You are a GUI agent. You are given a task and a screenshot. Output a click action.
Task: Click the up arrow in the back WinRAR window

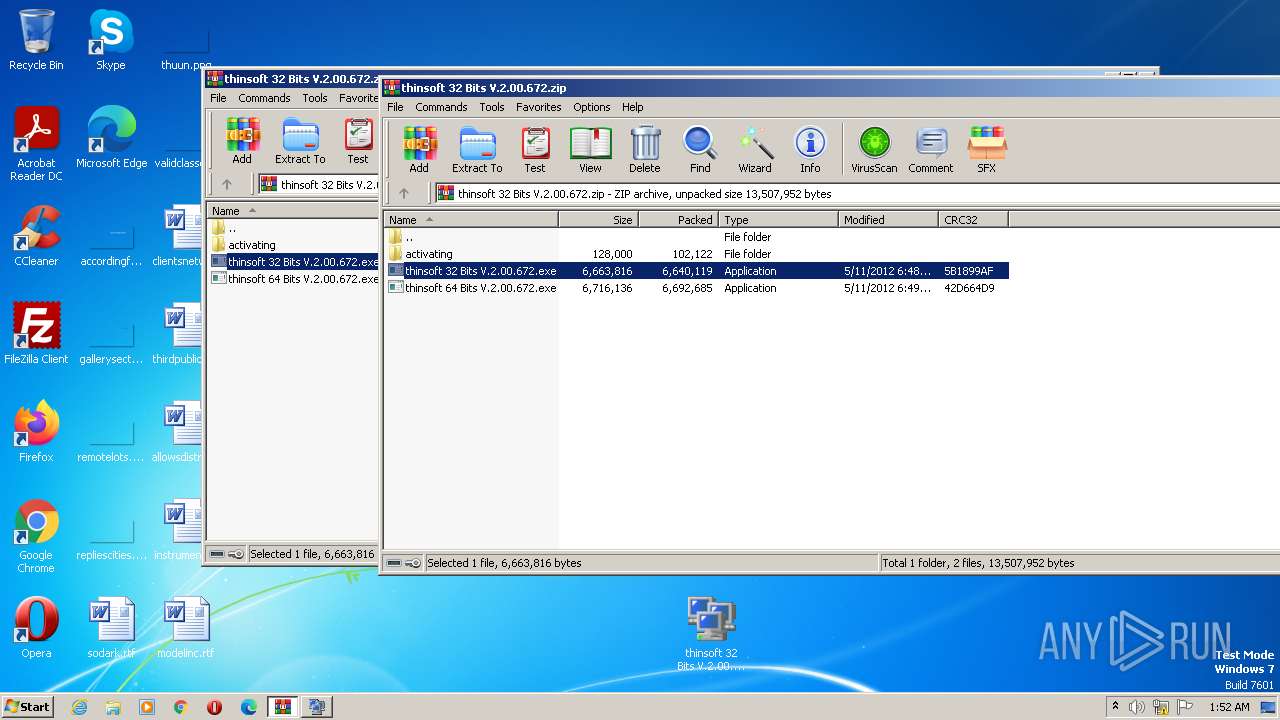point(227,184)
